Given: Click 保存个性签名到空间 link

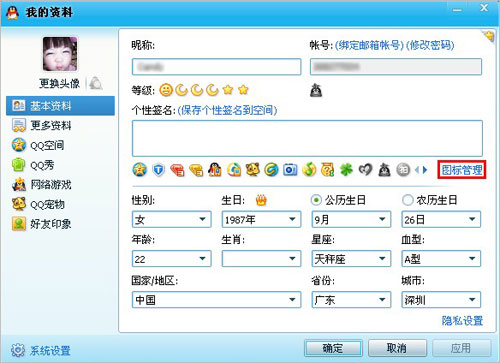Looking at the screenshot, I should (227, 110).
